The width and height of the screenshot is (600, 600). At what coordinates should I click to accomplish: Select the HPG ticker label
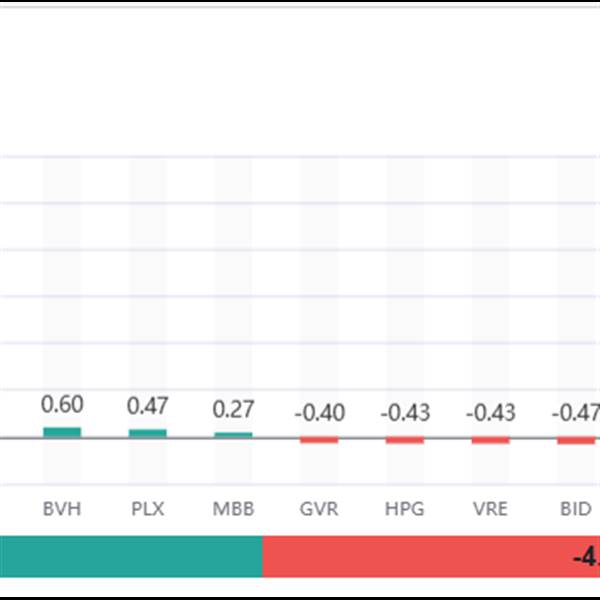coord(405,509)
